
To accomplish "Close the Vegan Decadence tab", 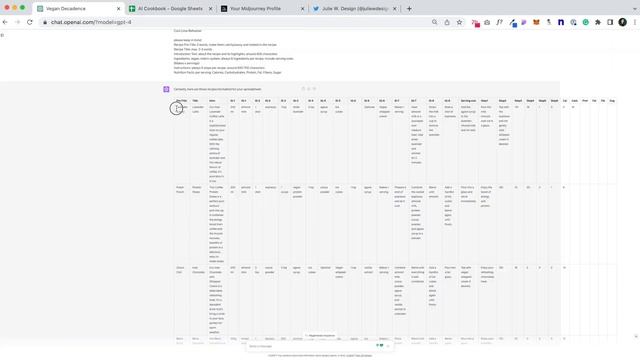I will point(118,9).
